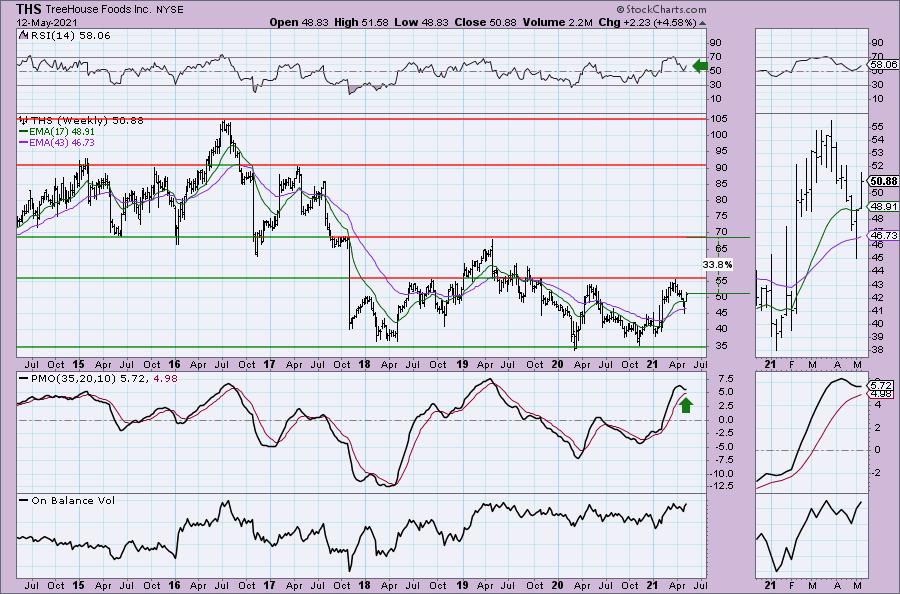Click the -12.5 PMO axis label

pos(719,486)
